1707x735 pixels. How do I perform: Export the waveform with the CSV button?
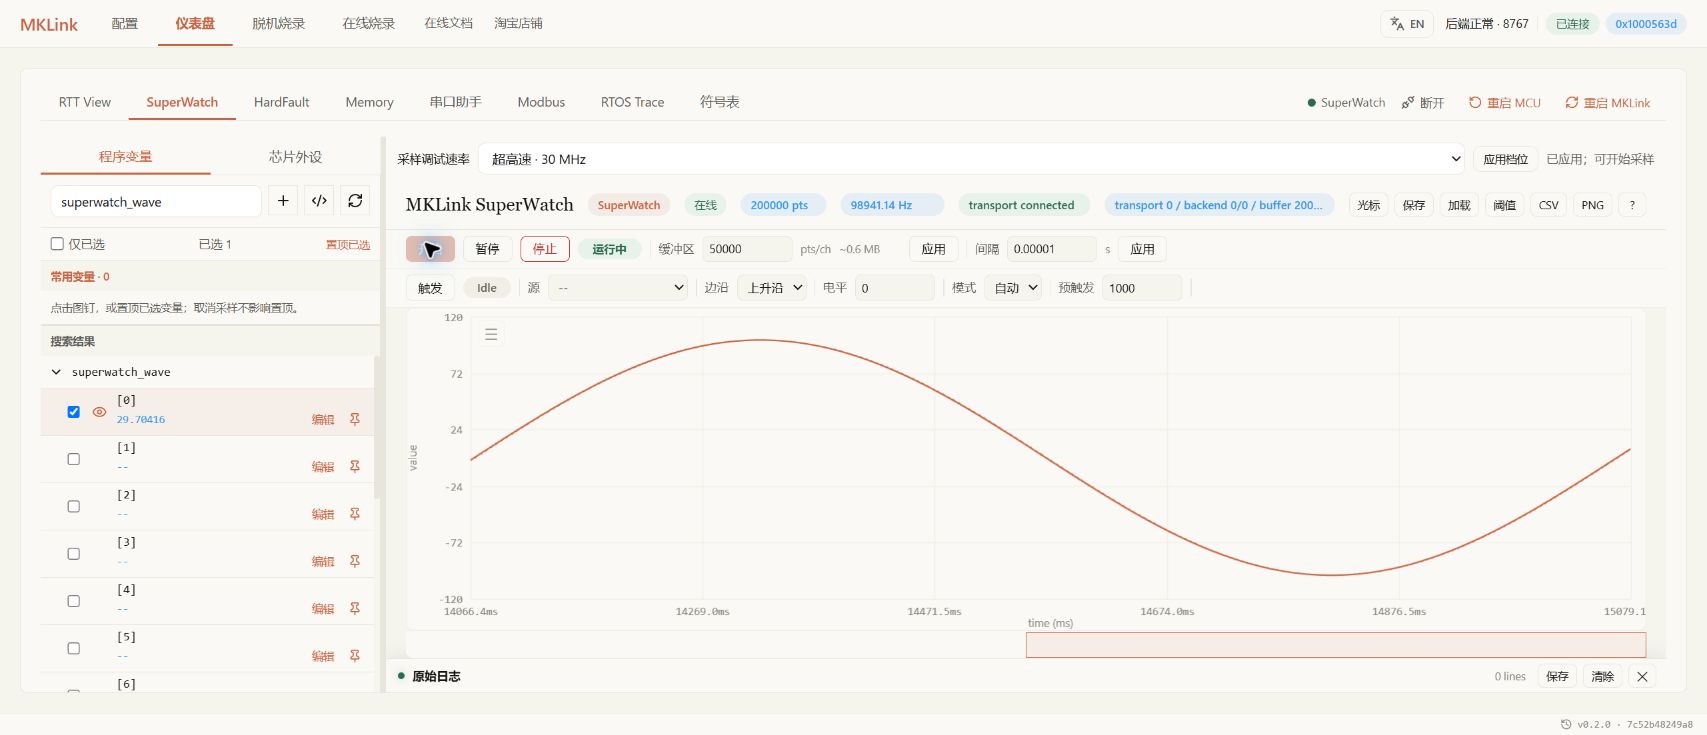[x=1548, y=205]
